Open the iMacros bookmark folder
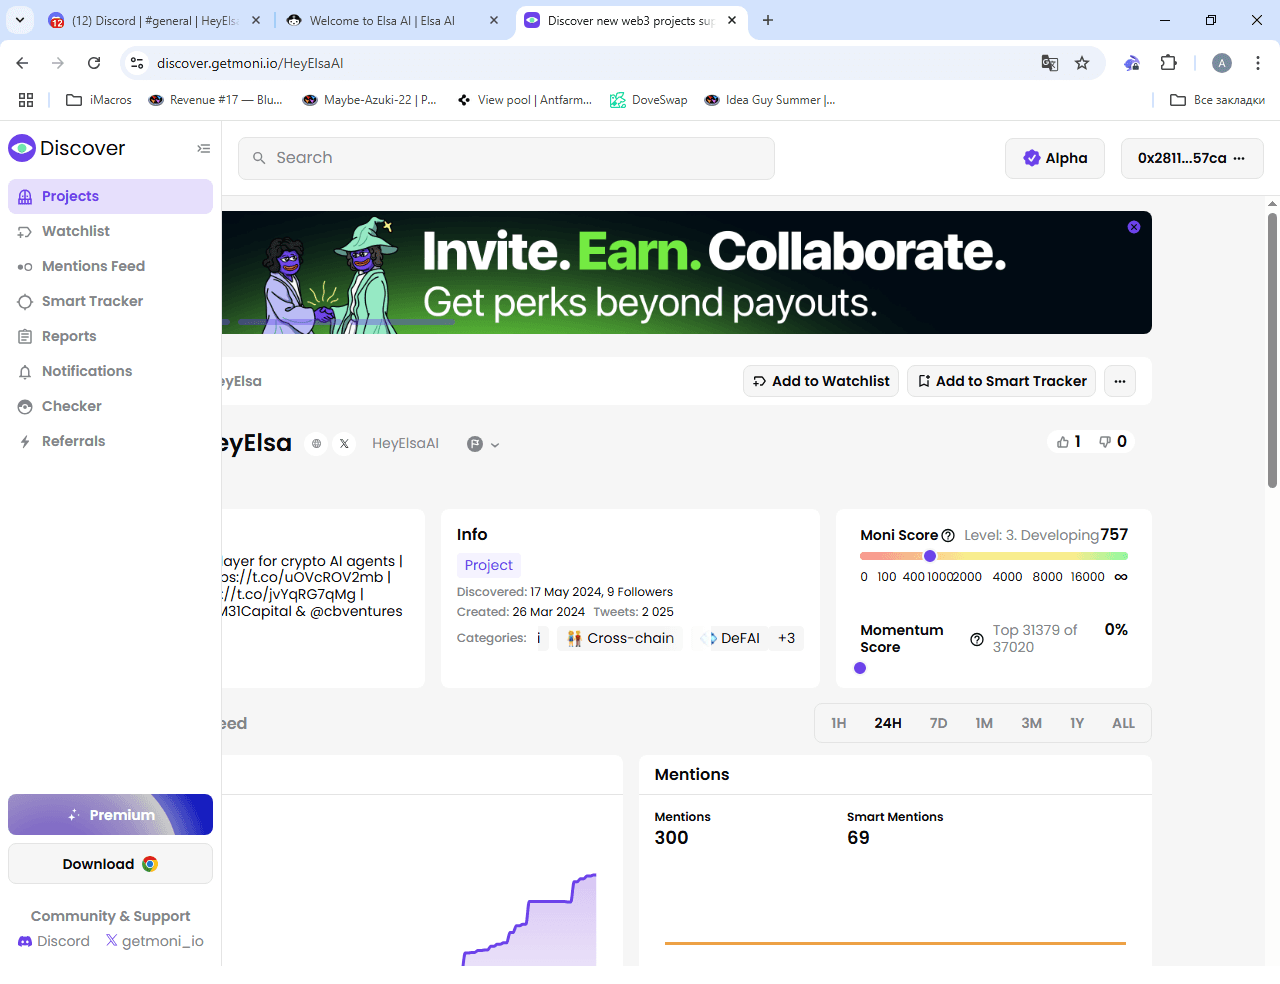Viewport: 1280px width, 984px height. 99,100
